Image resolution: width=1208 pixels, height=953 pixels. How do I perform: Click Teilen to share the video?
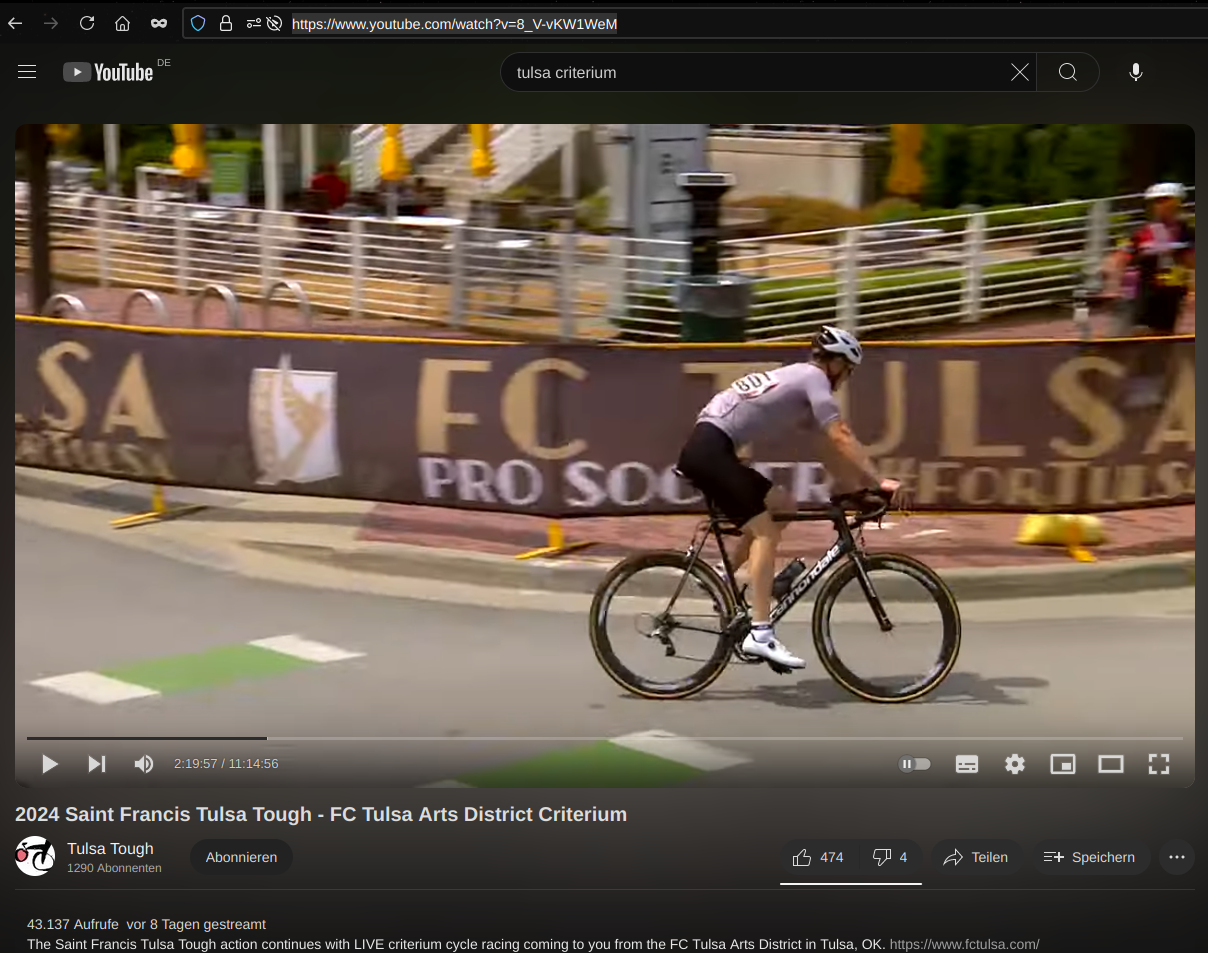pos(976,857)
